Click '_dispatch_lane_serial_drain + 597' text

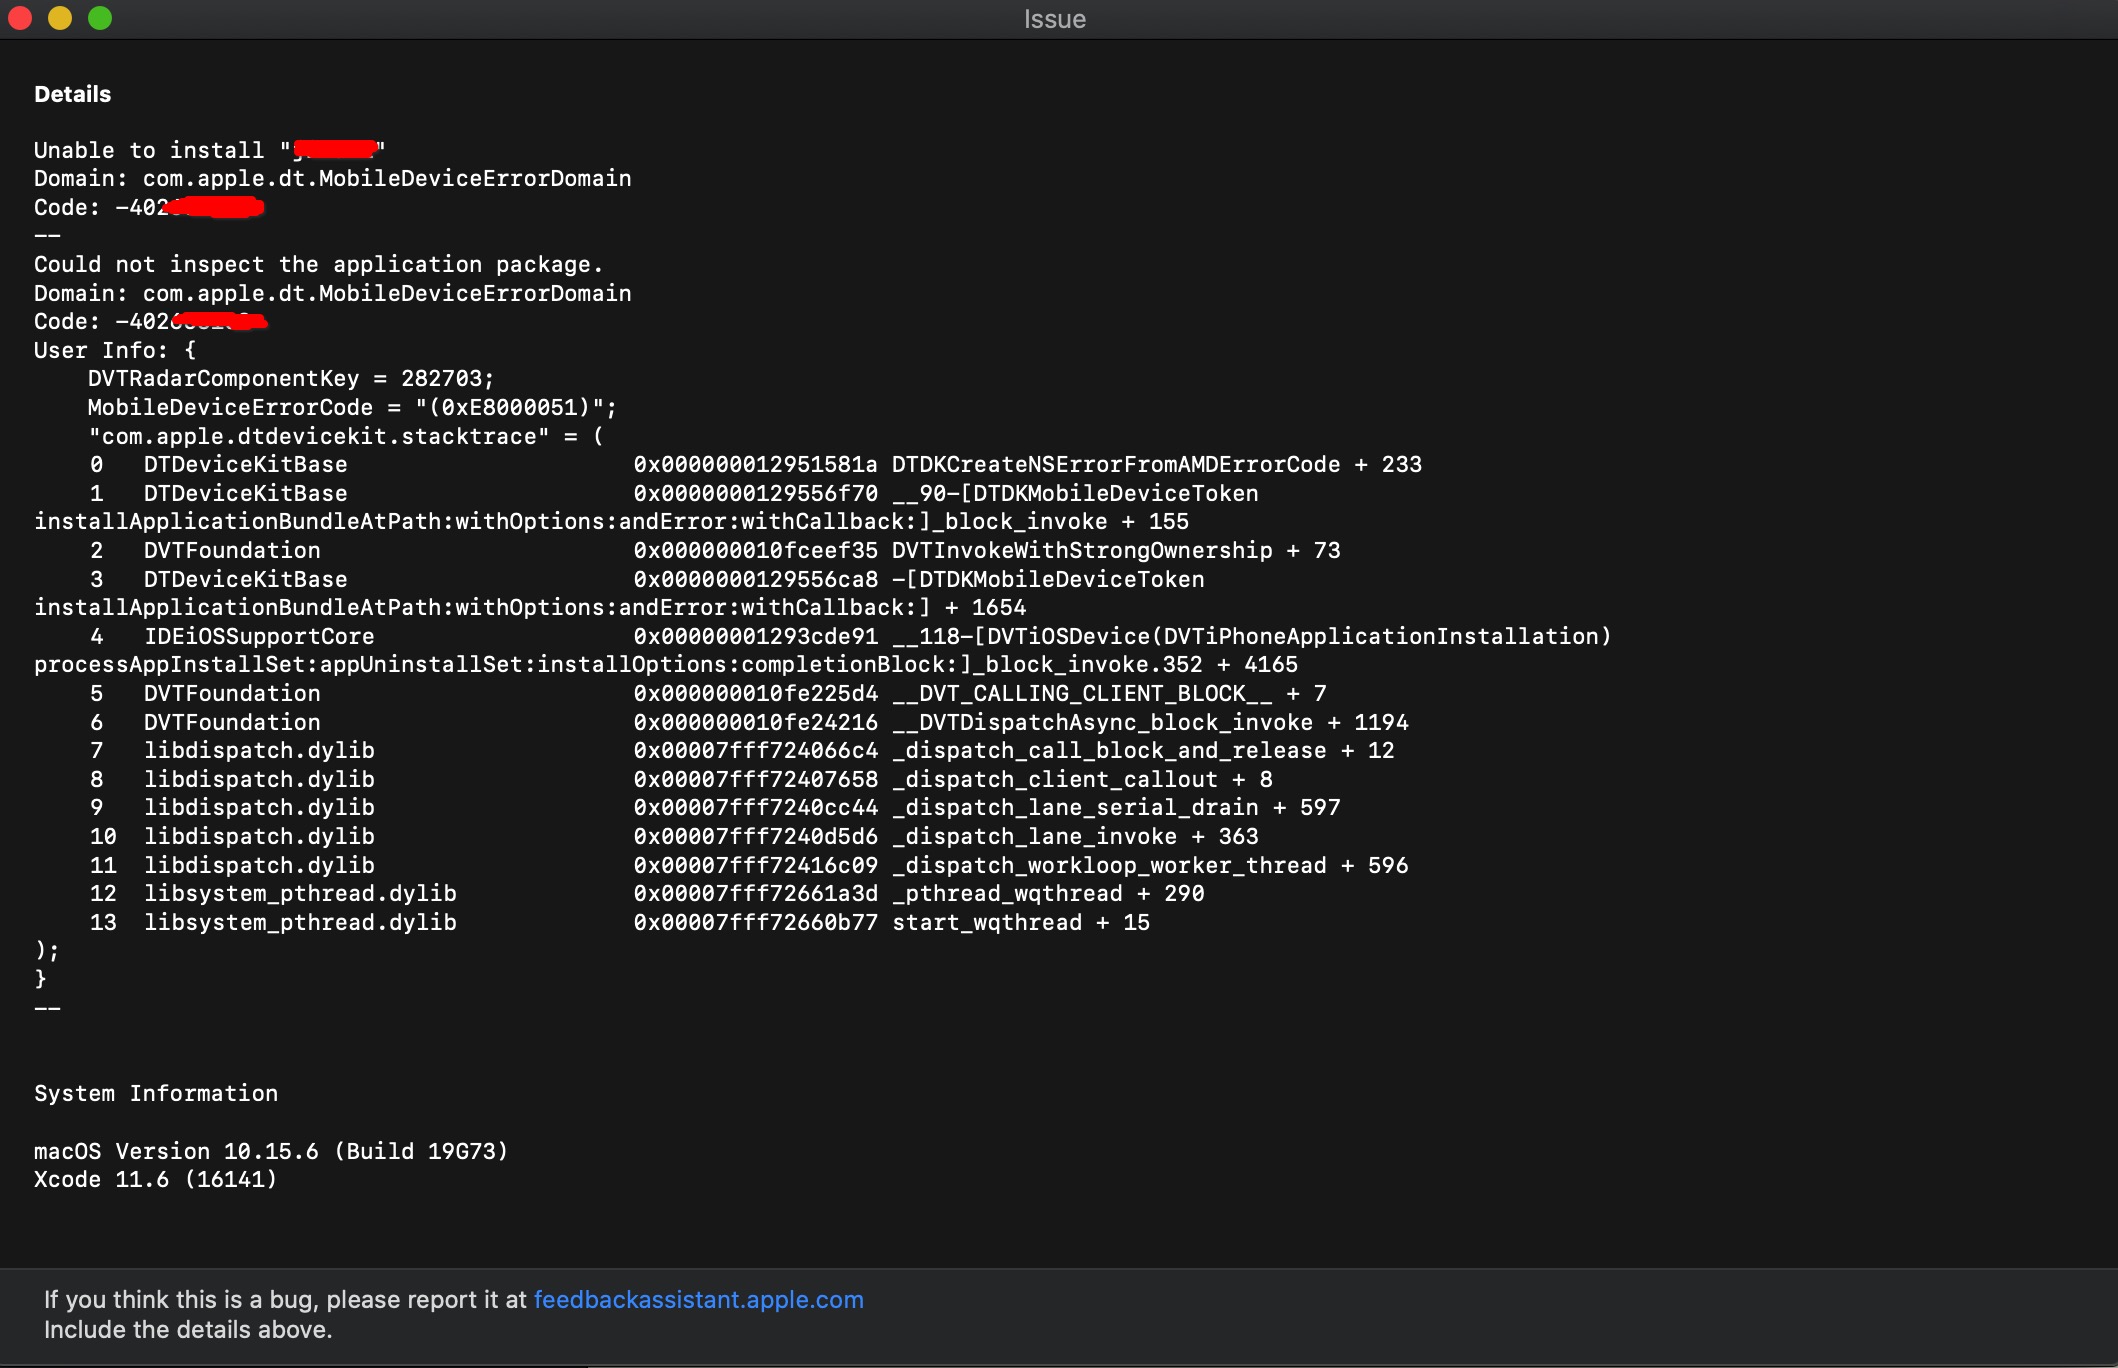click(x=1116, y=807)
